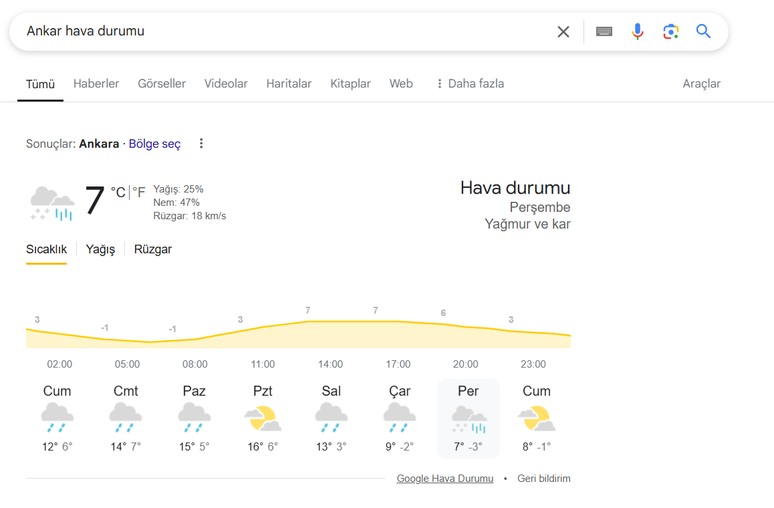Show the Yağış precipitation chart
This screenshot has width=774, height=508.
click(x=100, y=249)
